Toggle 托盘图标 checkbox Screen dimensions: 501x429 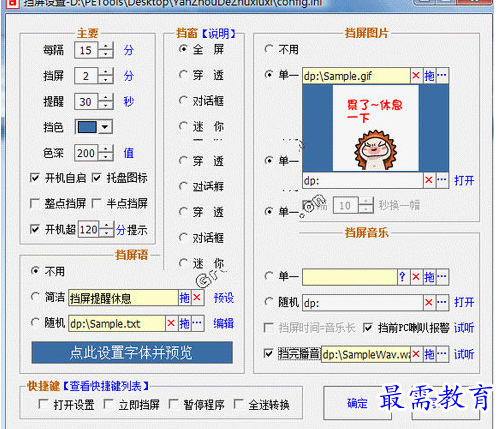(96, 178)
